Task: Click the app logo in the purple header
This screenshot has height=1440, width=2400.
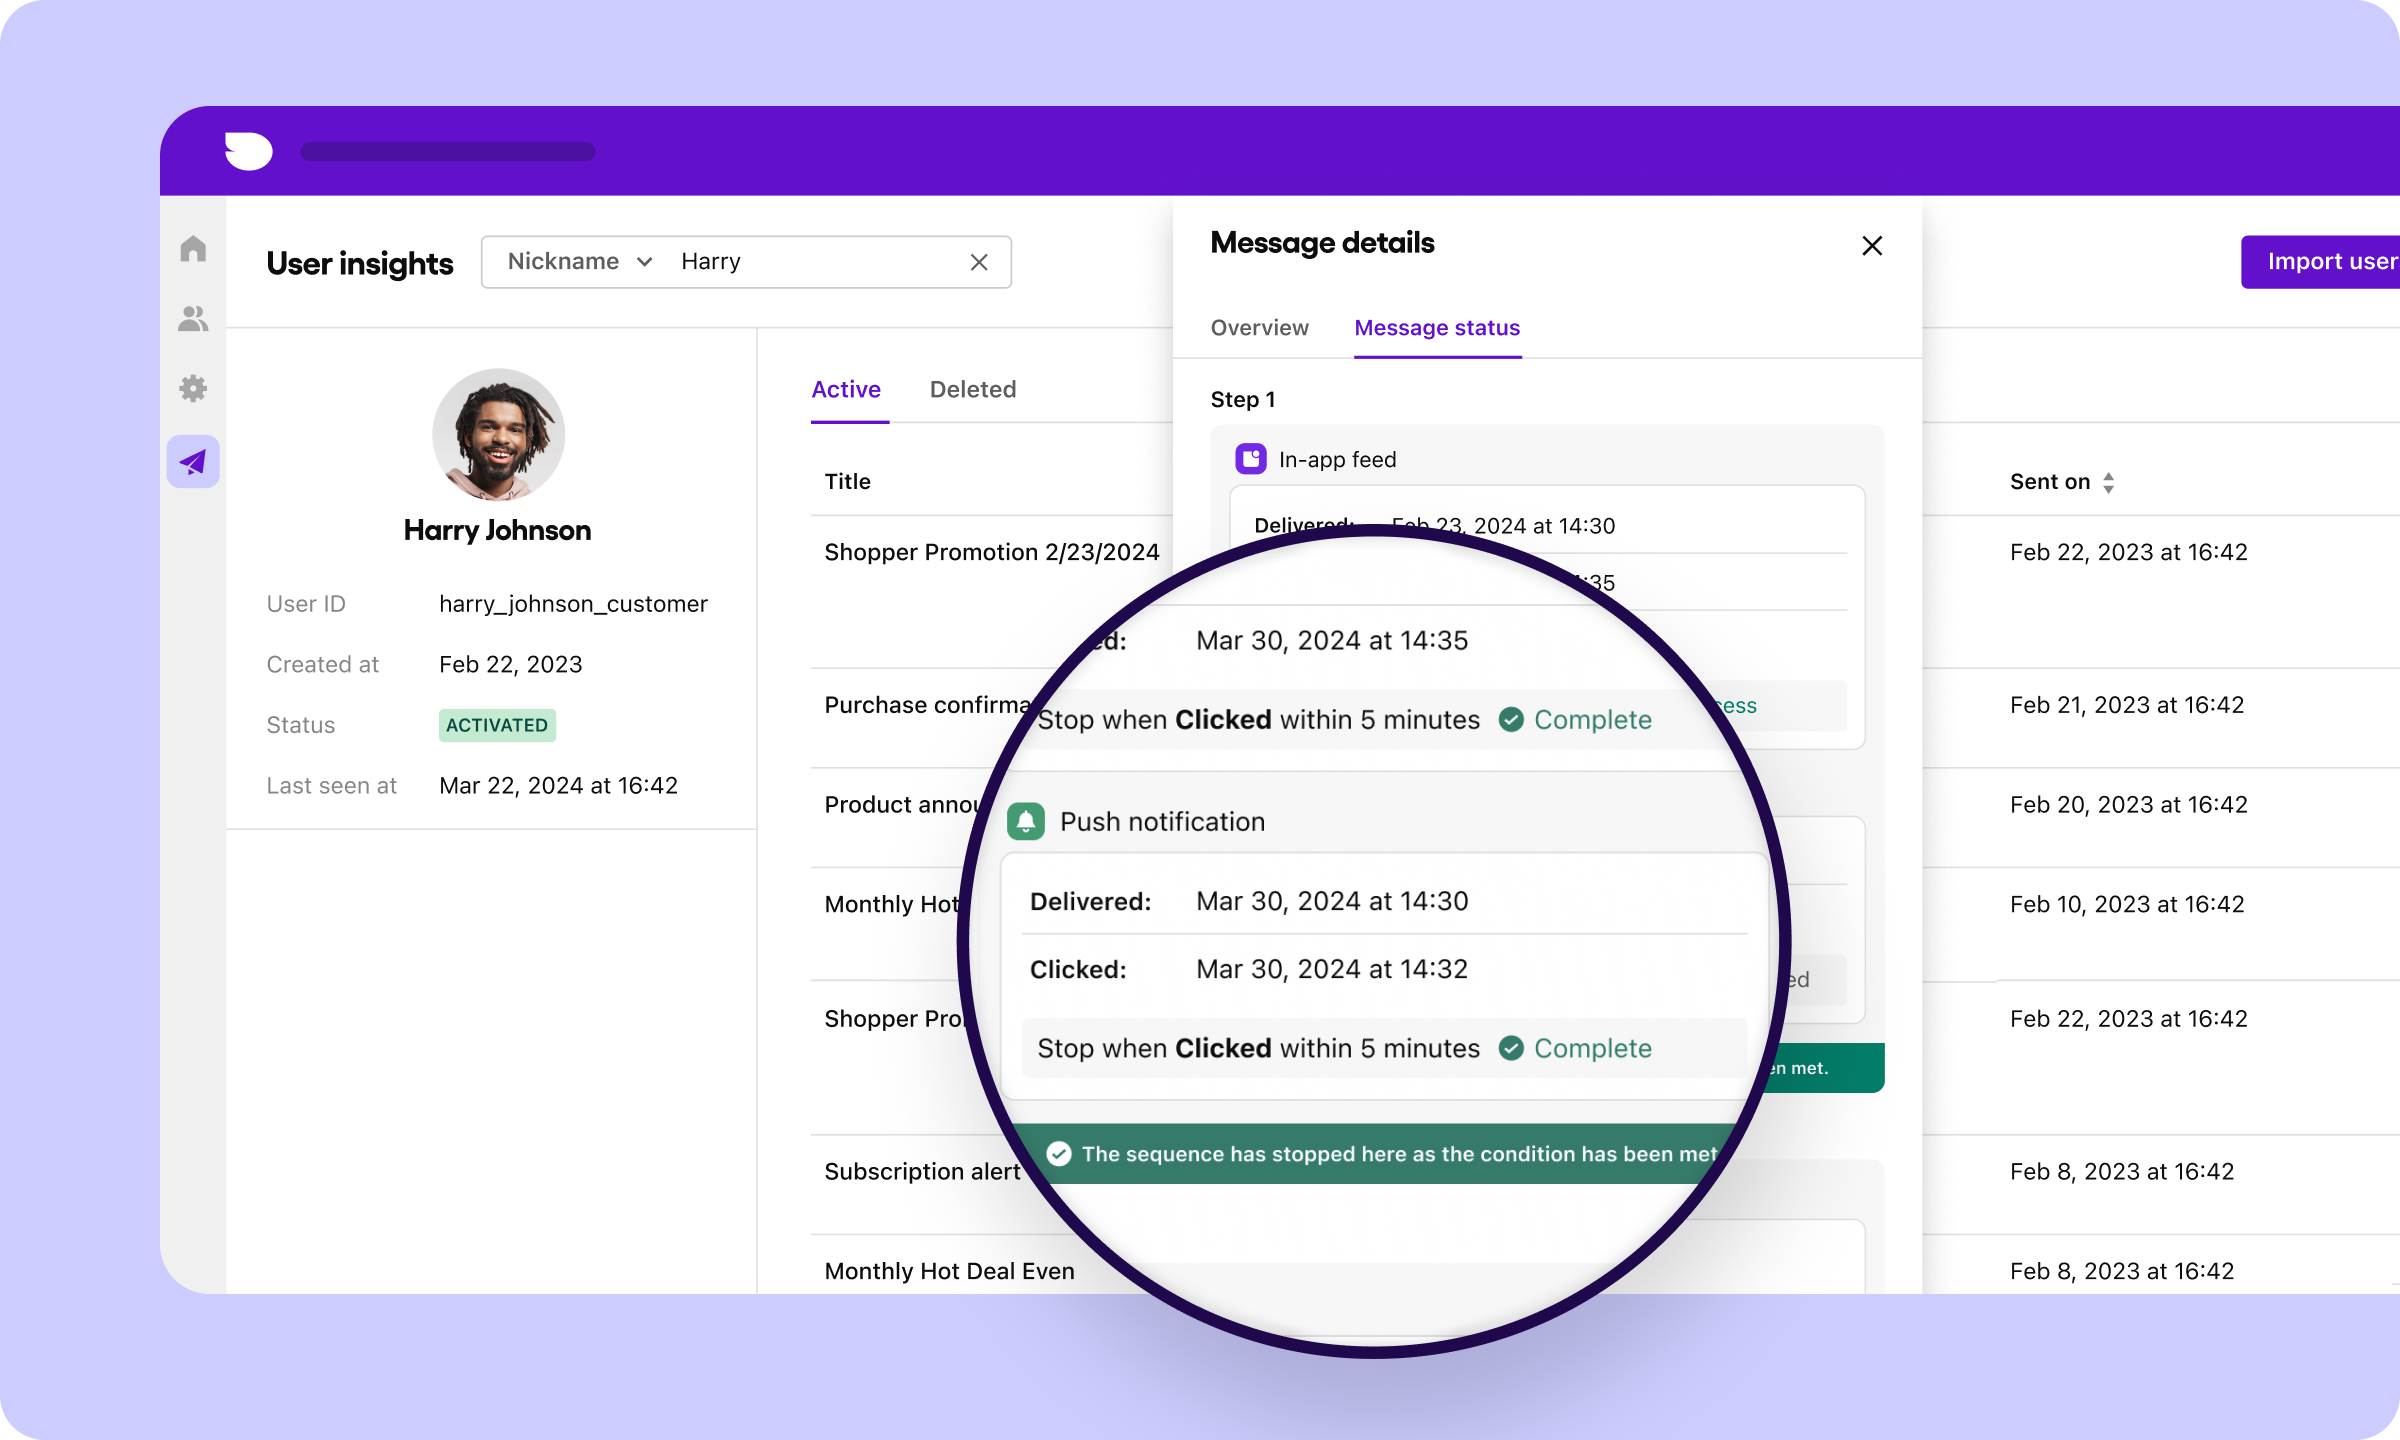Action: coord(246,151)
